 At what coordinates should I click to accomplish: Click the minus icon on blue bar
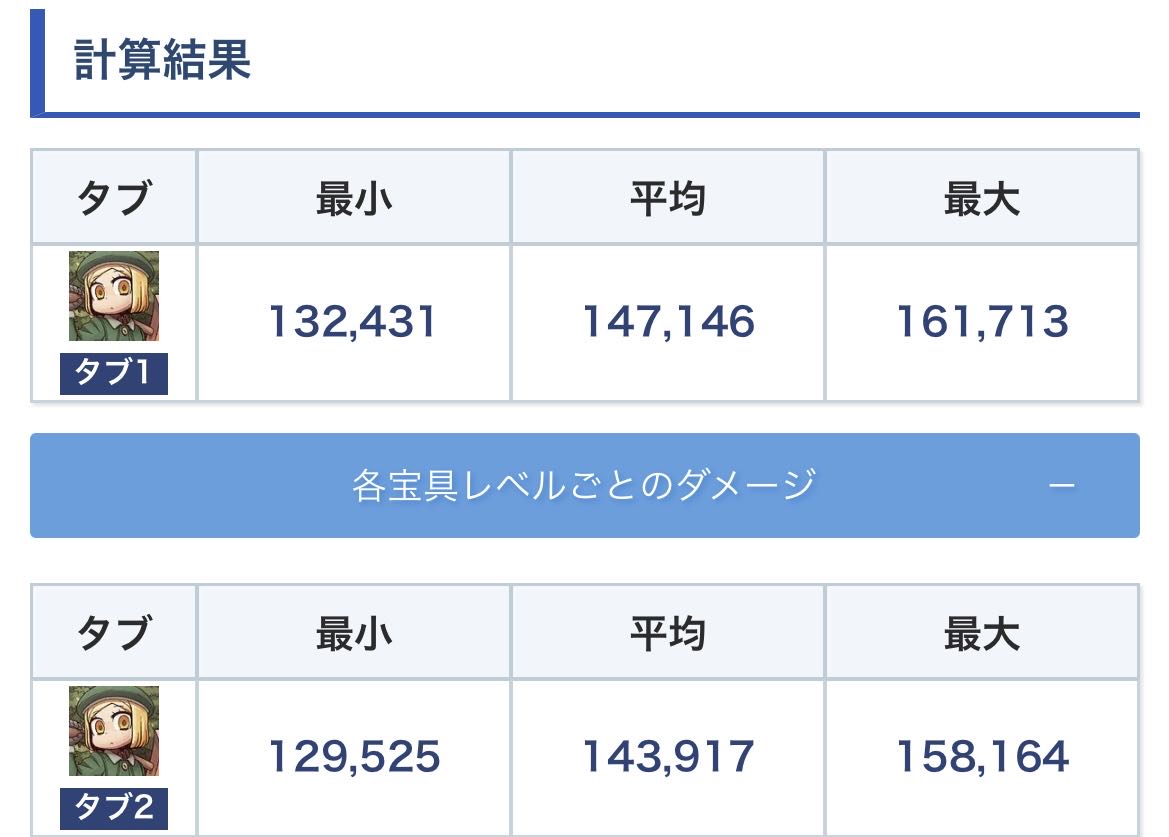[1062, 486]
